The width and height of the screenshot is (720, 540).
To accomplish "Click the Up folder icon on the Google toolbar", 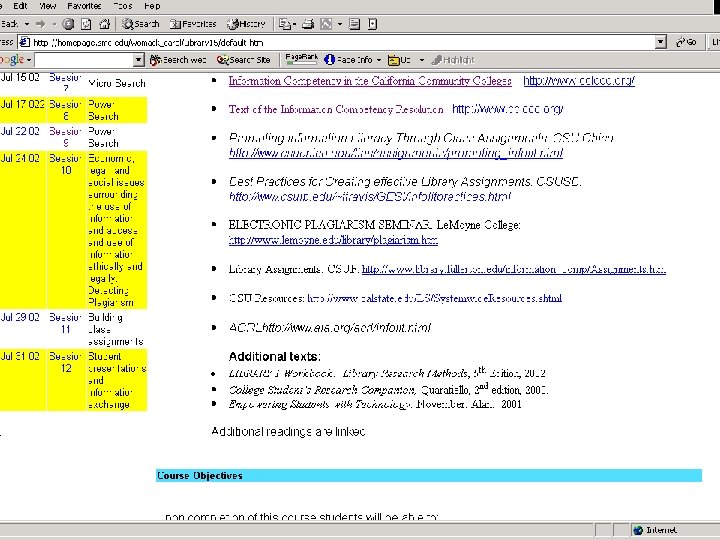I will [394, 60].
